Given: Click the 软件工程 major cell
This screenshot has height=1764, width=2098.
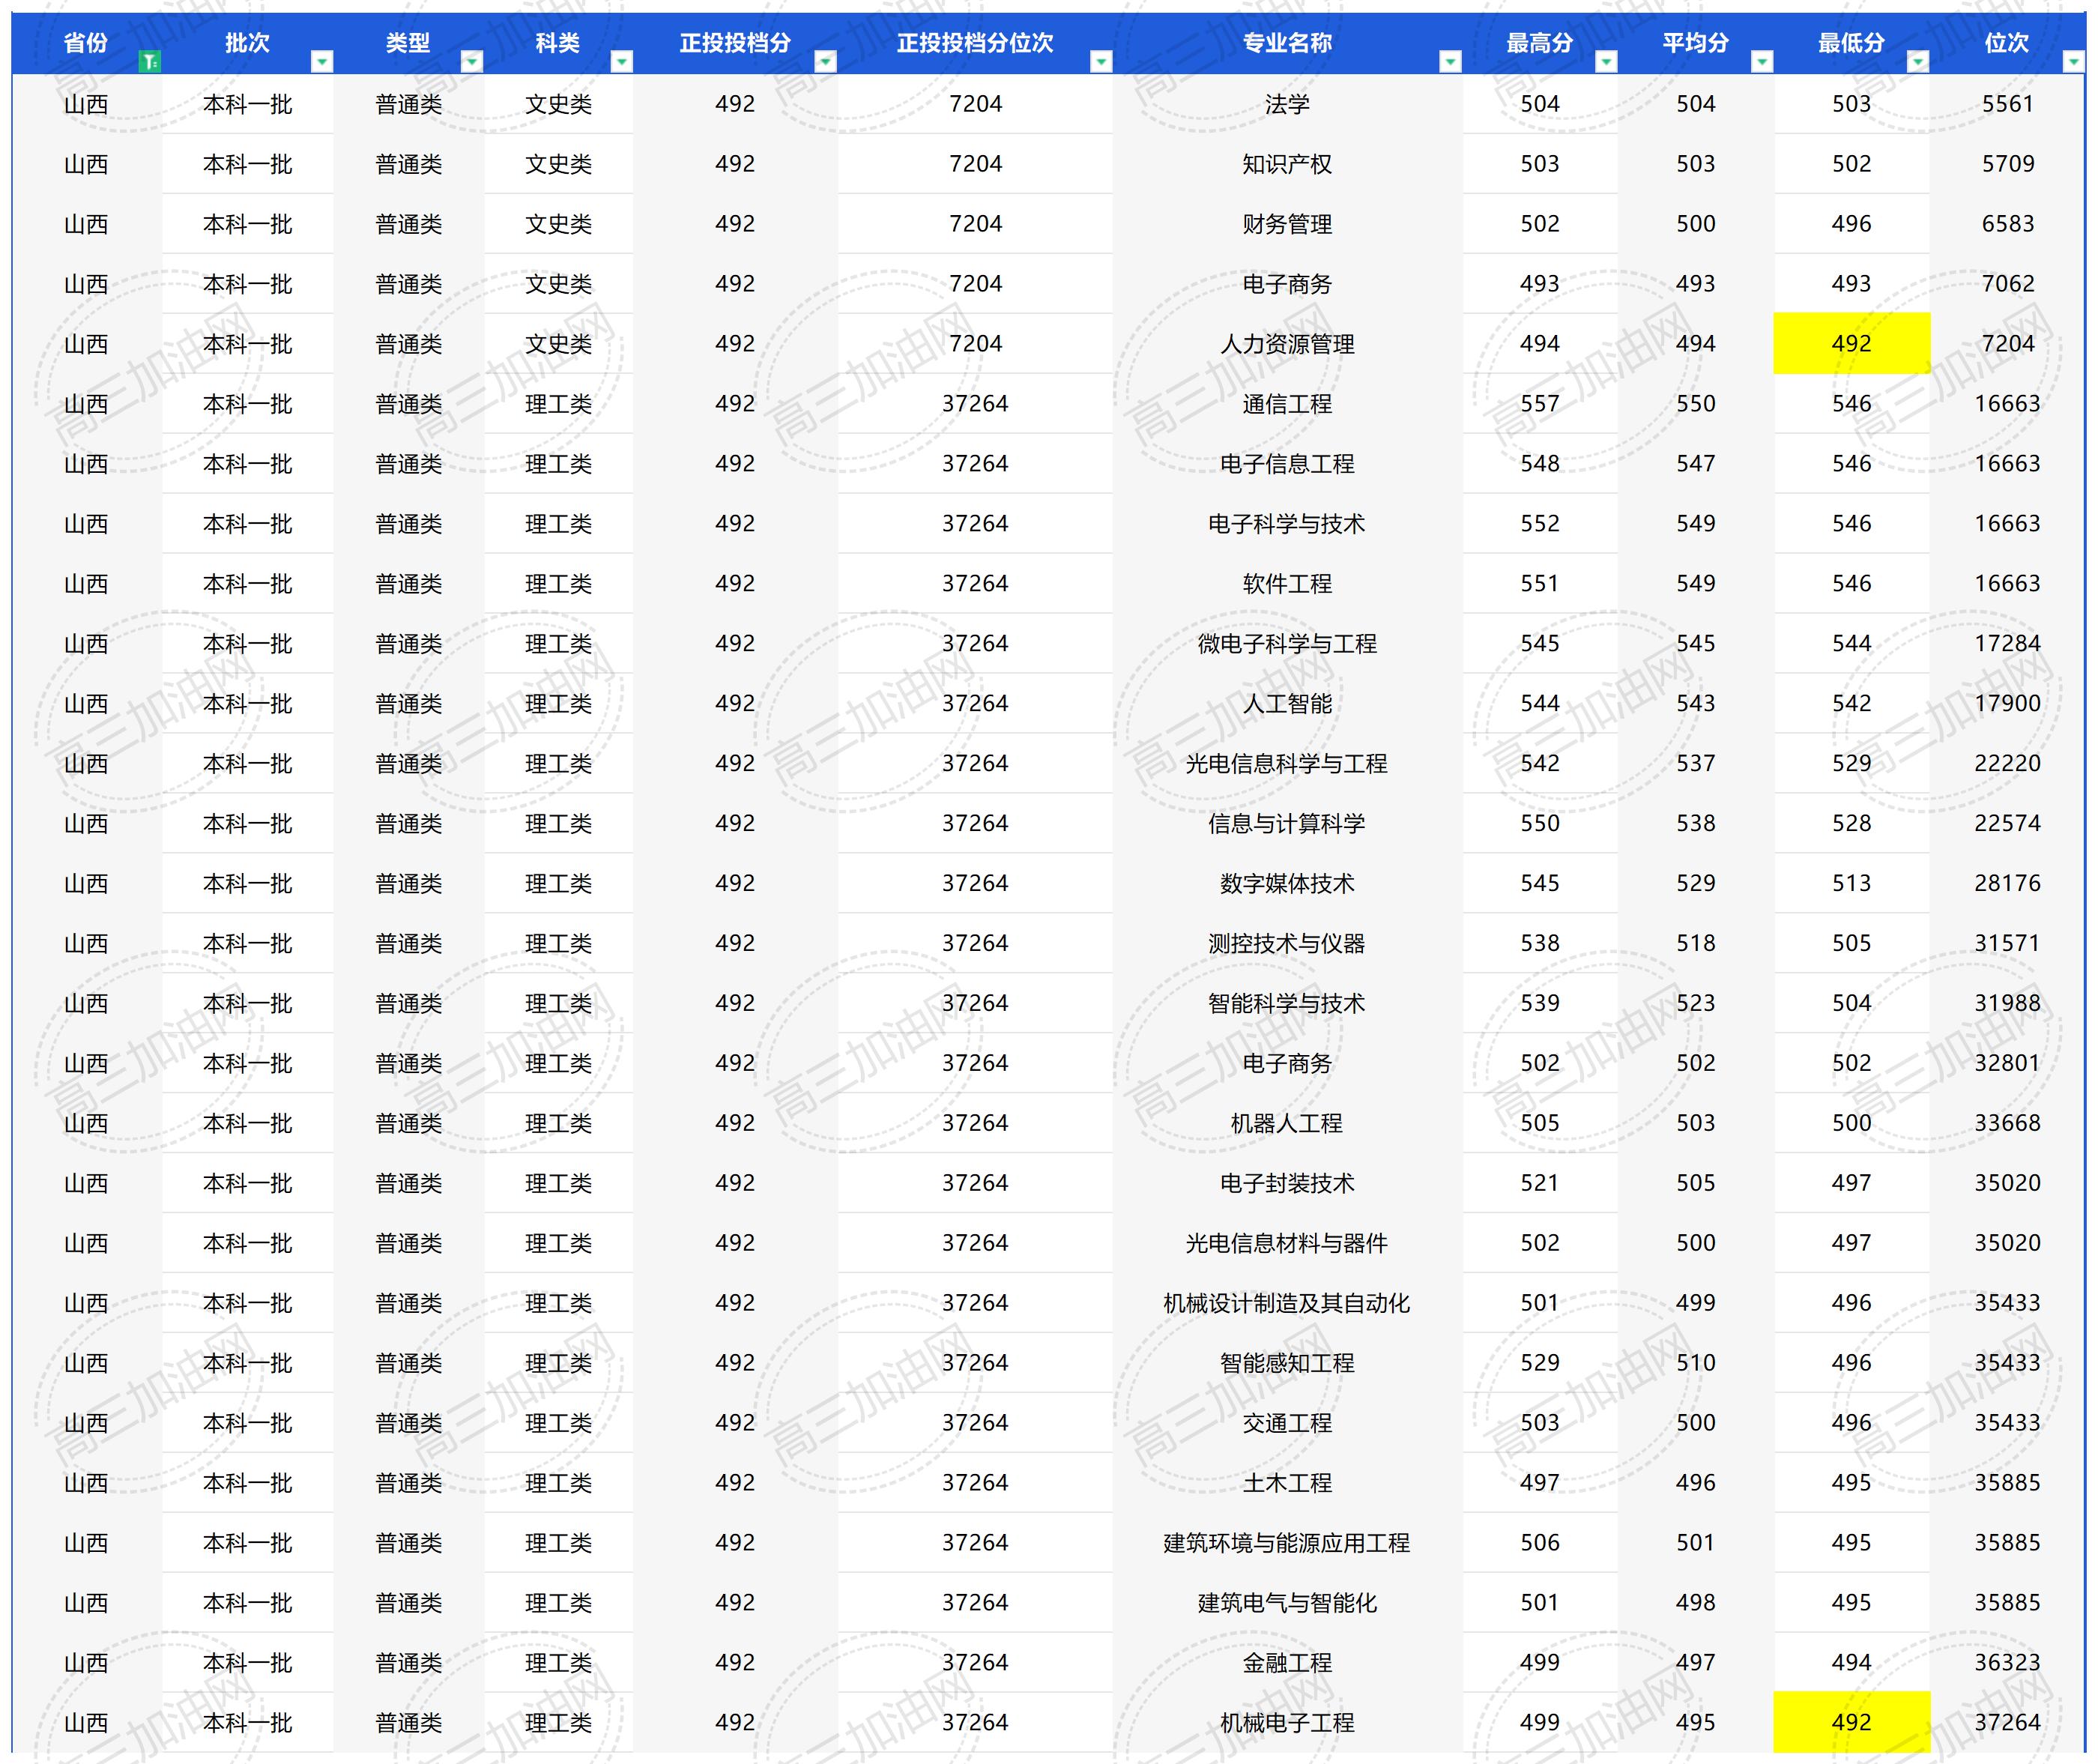Looking at the screenshot, I should coord(1287,583).
